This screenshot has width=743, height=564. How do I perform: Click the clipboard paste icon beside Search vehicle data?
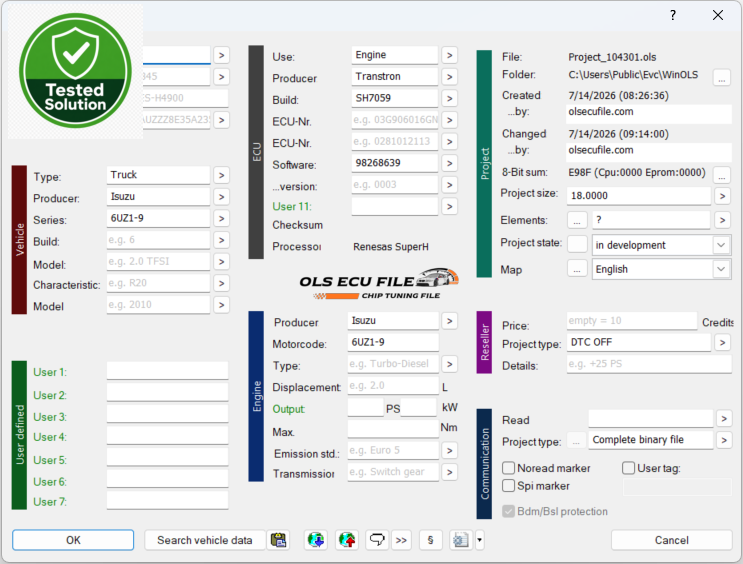[x=279, y=540]
